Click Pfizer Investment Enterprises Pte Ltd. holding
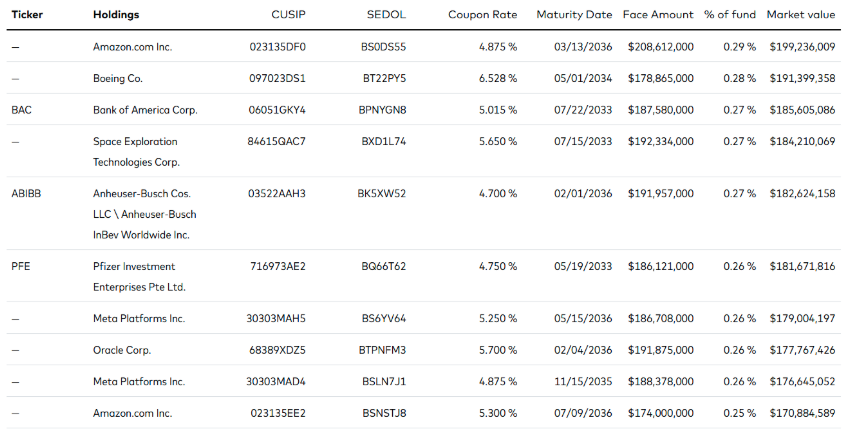Screen dimensions: 851x437 (x=139, y=276)
